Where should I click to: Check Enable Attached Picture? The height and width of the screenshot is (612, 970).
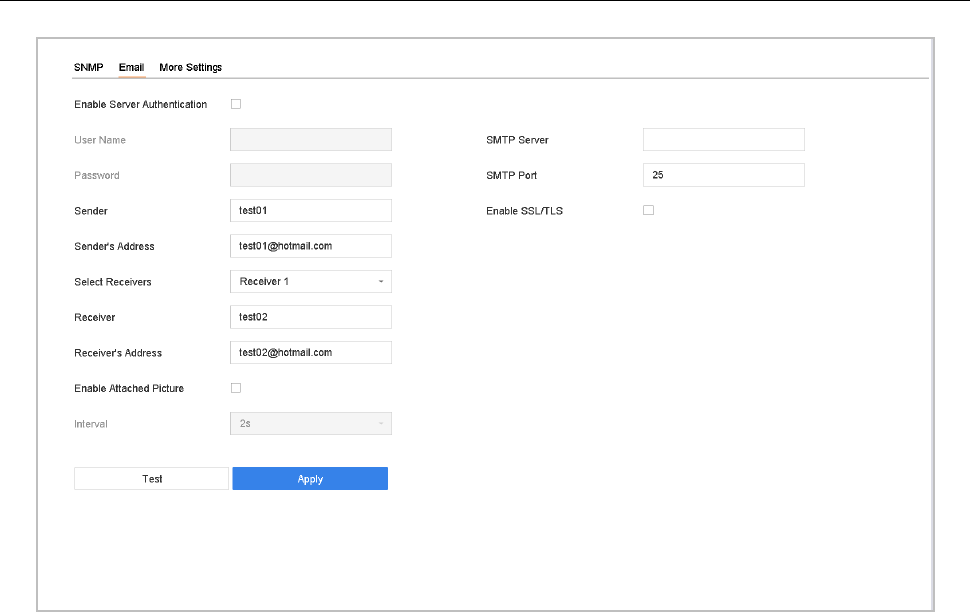[236, 388]
